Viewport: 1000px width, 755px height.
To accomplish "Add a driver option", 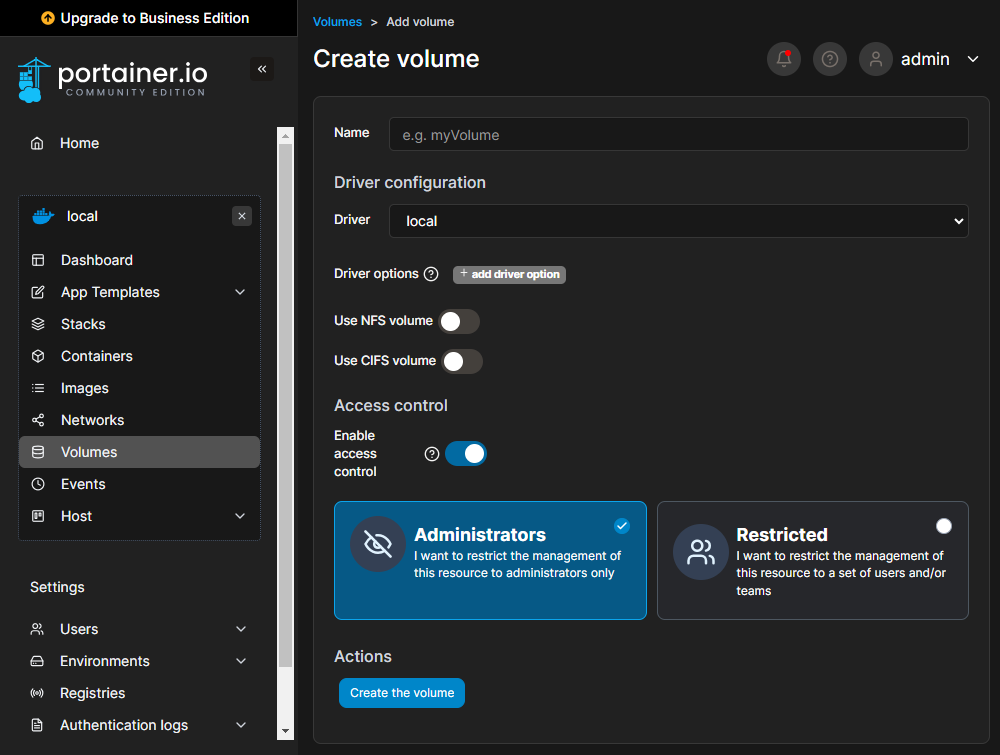I will click(509, 274).
